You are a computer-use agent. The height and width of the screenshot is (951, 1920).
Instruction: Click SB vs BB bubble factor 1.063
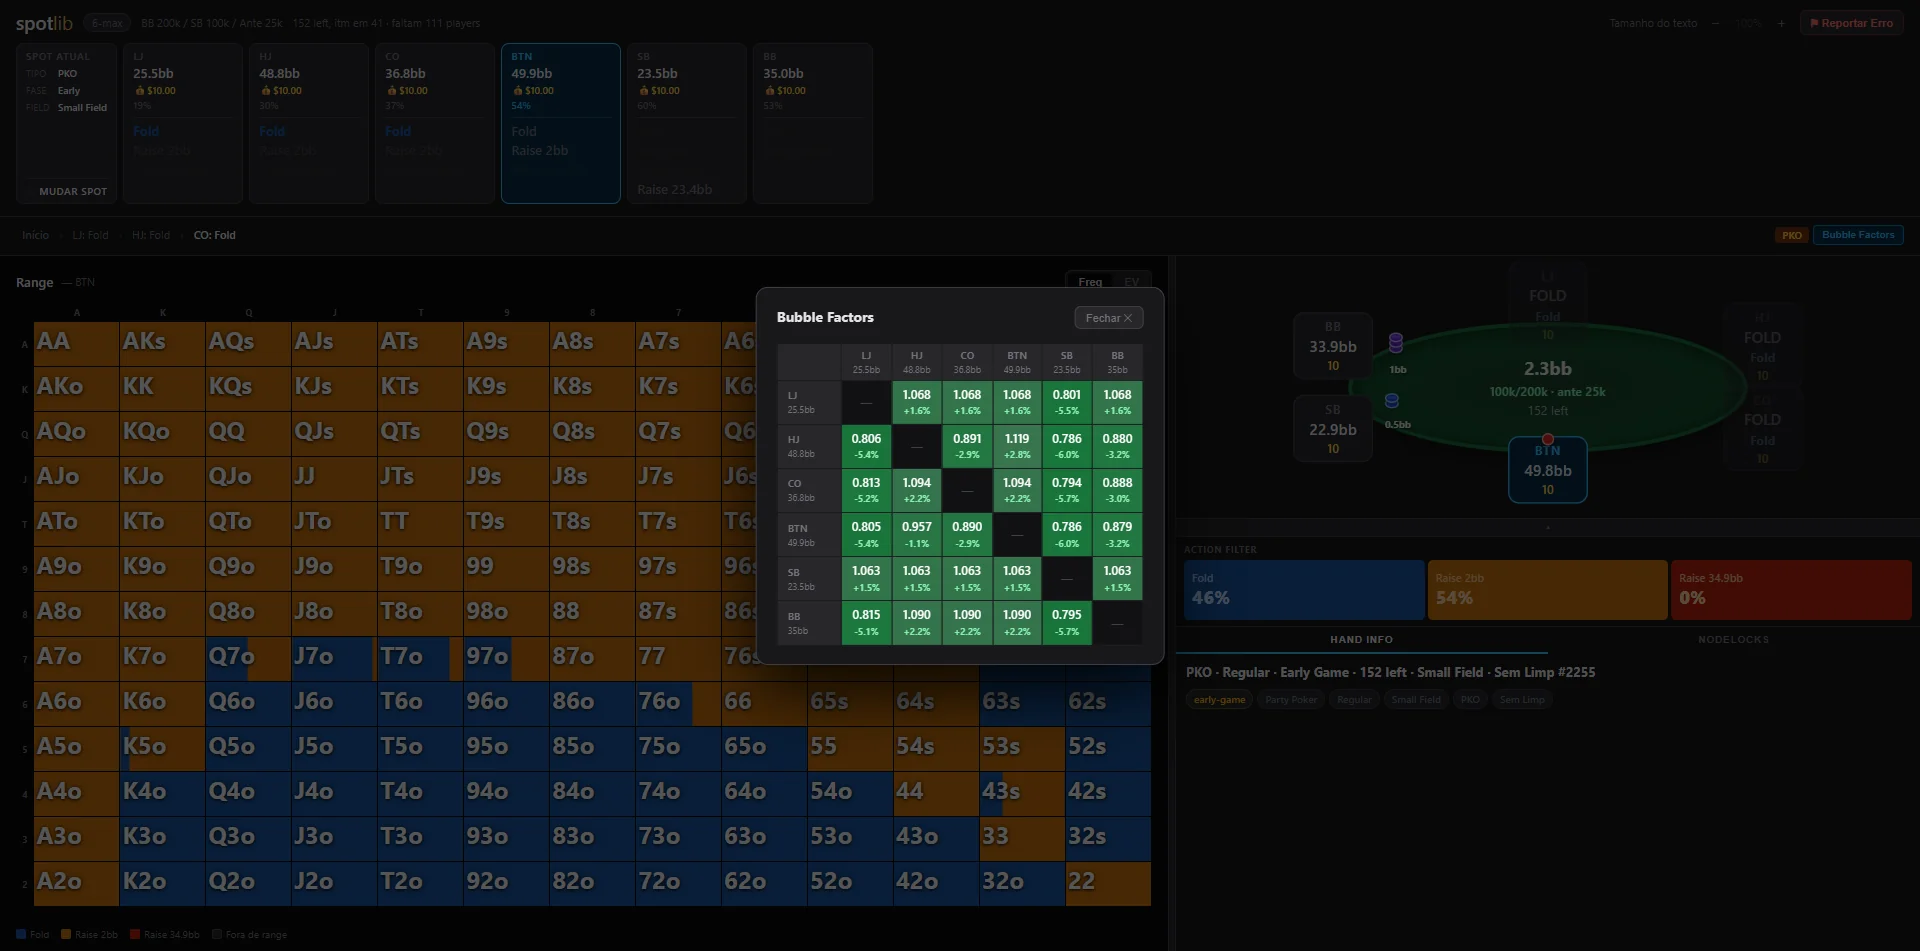1117,578
